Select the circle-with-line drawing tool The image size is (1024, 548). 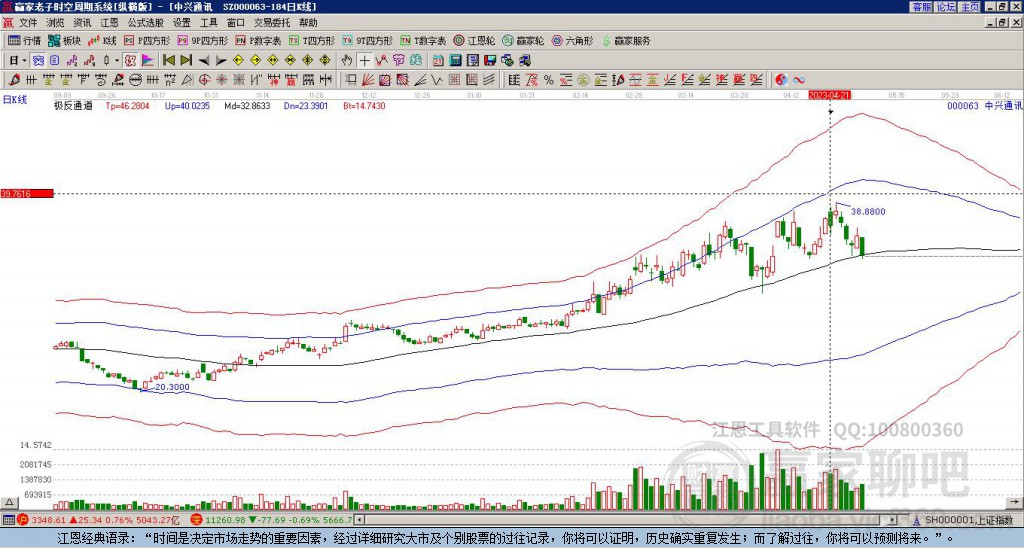coord(136,80)
